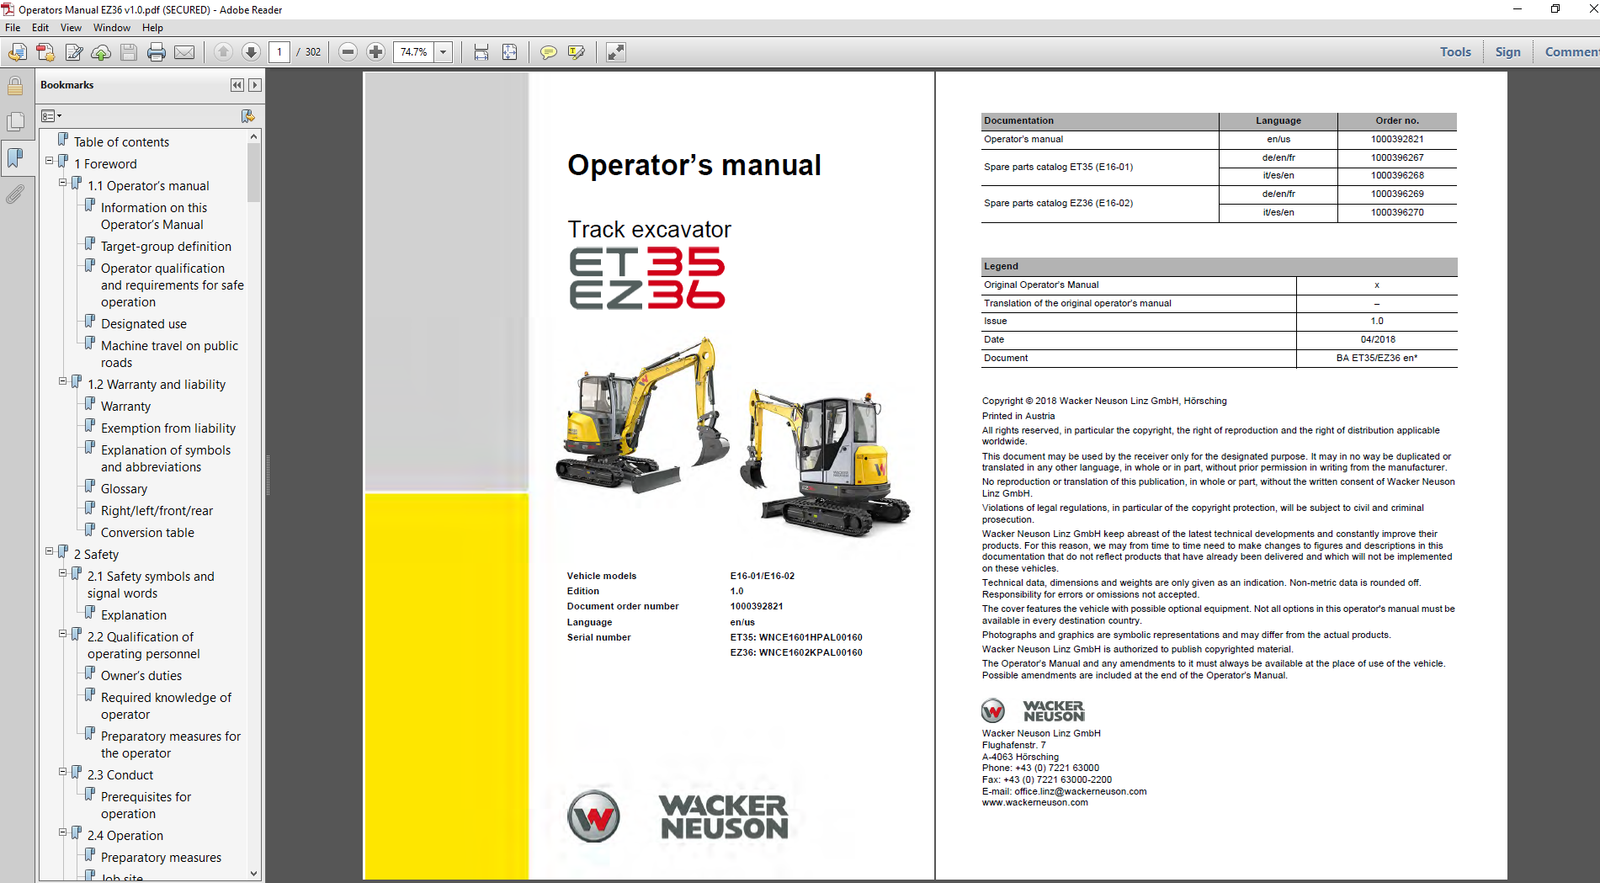
Task: Go to next page arrow
Action: 251,52
